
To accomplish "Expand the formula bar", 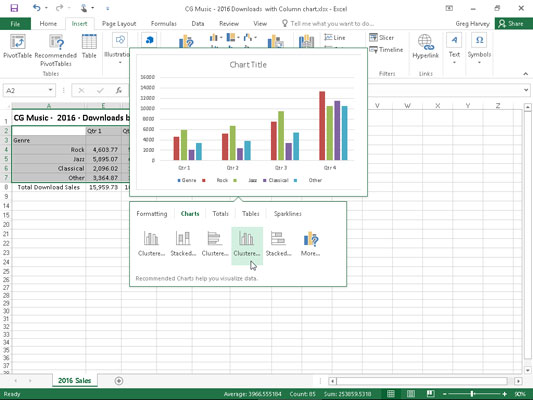I will click(526, 90).
